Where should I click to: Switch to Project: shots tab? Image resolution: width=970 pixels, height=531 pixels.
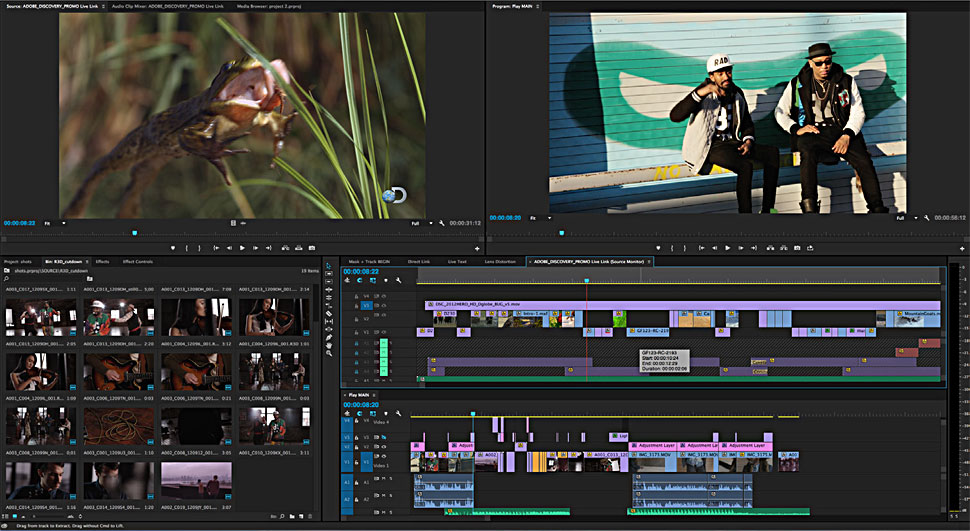[18, 262]
